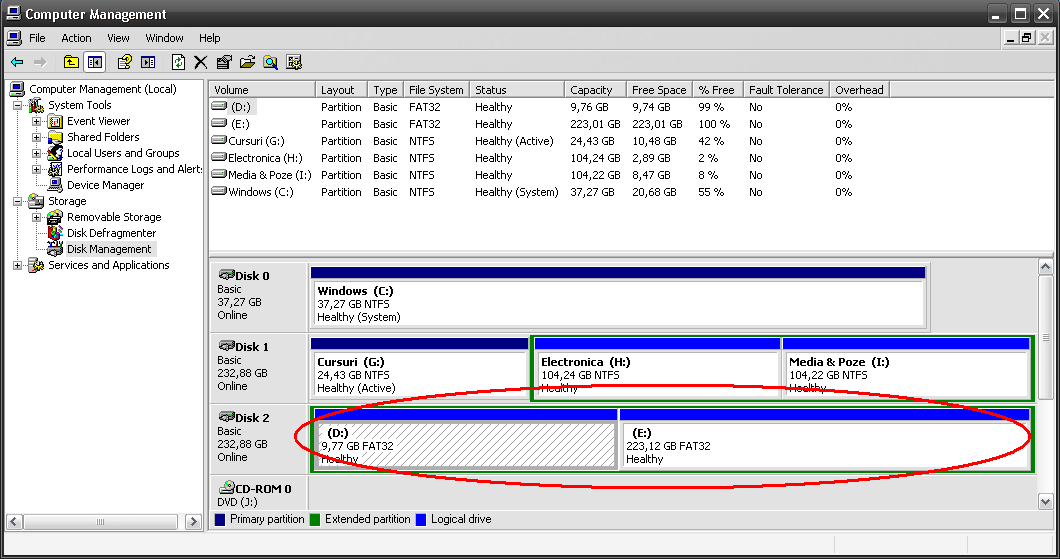The width and height of the screenshot is (1060, 559).
Task: Click the volume icon of Cursuri (G:) row
Action: 218,141
